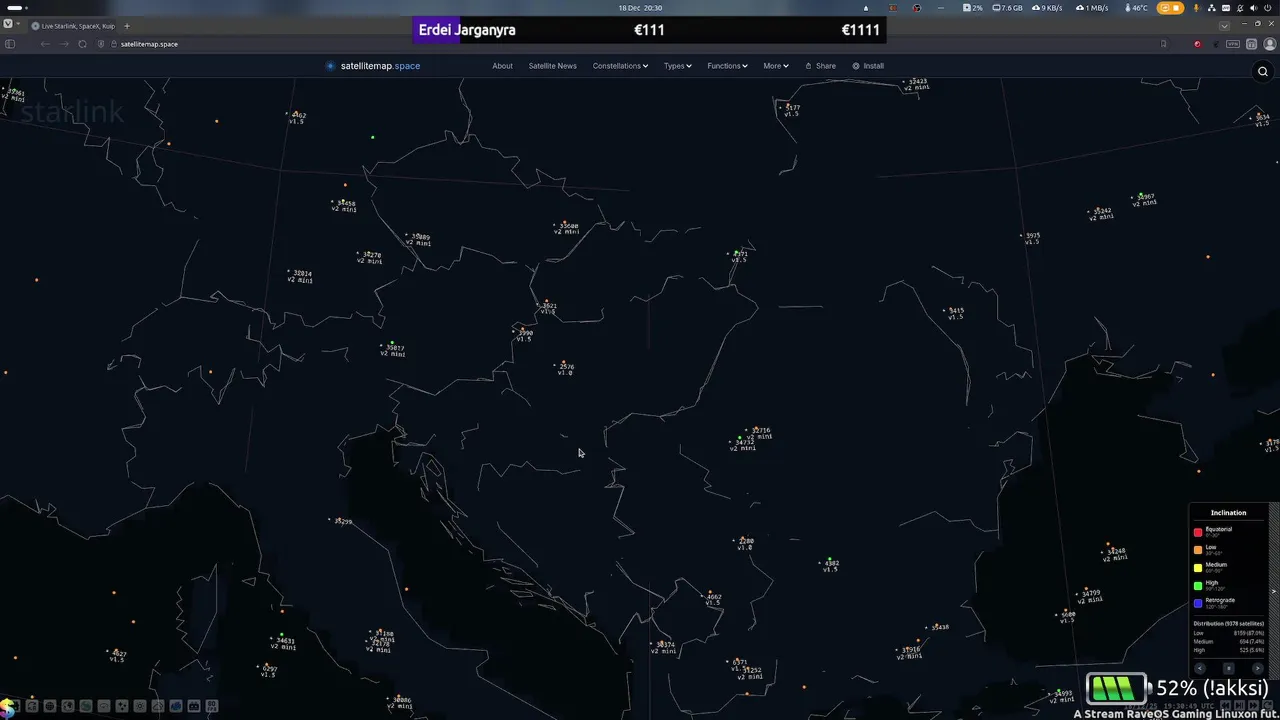1280x720 pixels.
Task: Open the About page
Action: (x=502, y=66)
